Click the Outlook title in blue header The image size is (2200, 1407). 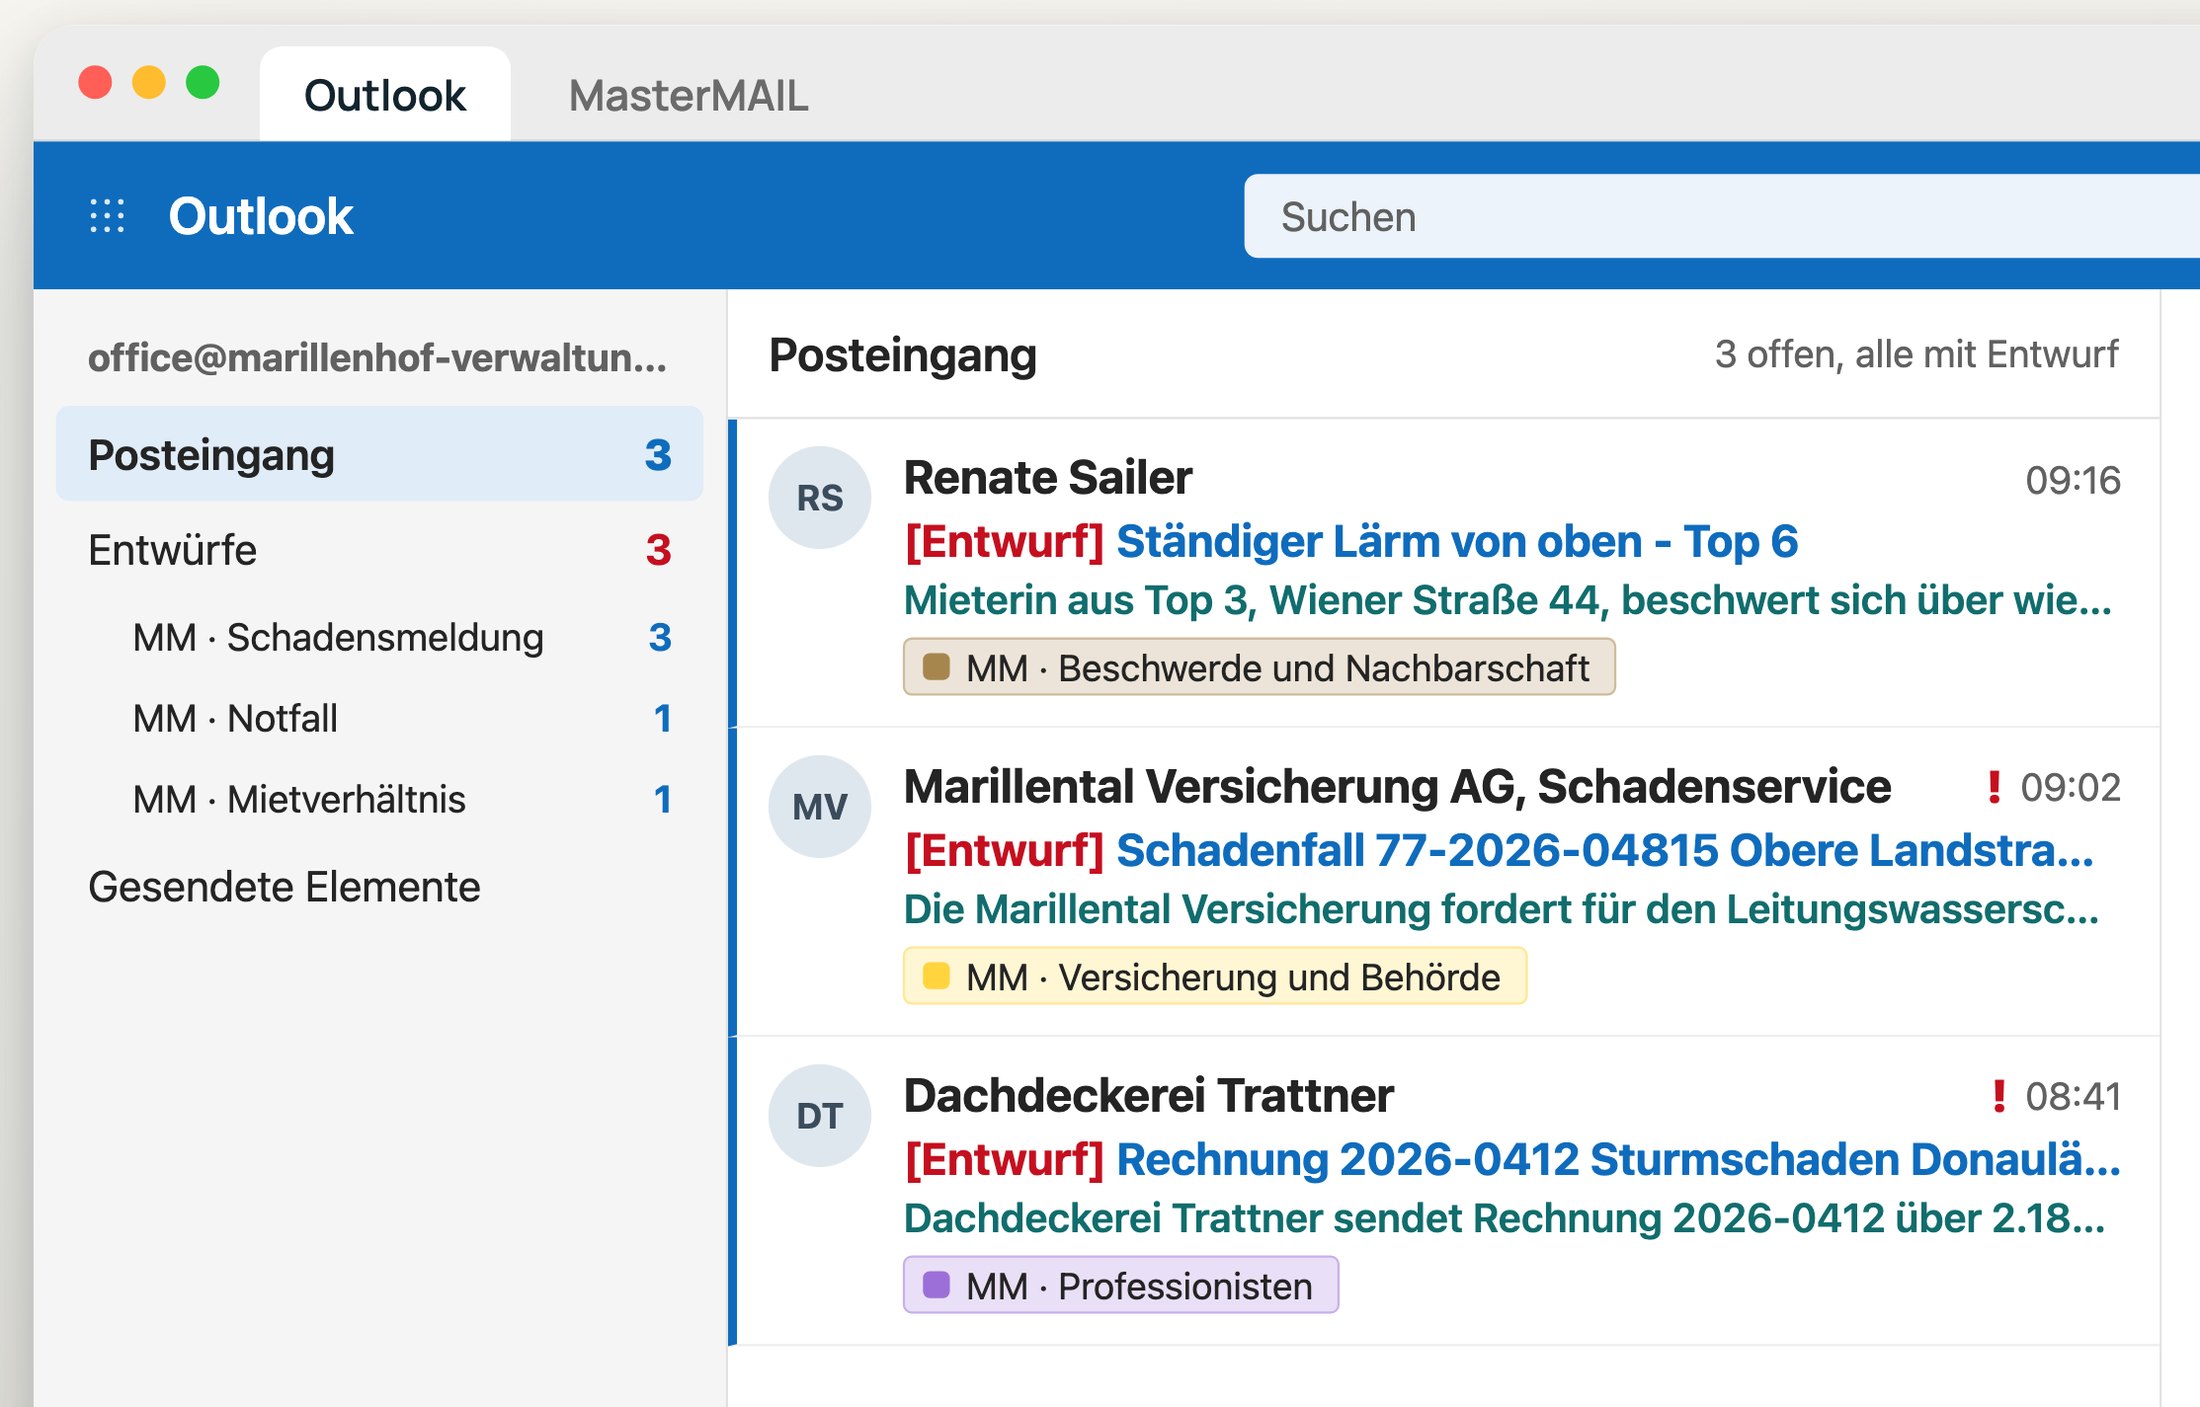(261, 216)
